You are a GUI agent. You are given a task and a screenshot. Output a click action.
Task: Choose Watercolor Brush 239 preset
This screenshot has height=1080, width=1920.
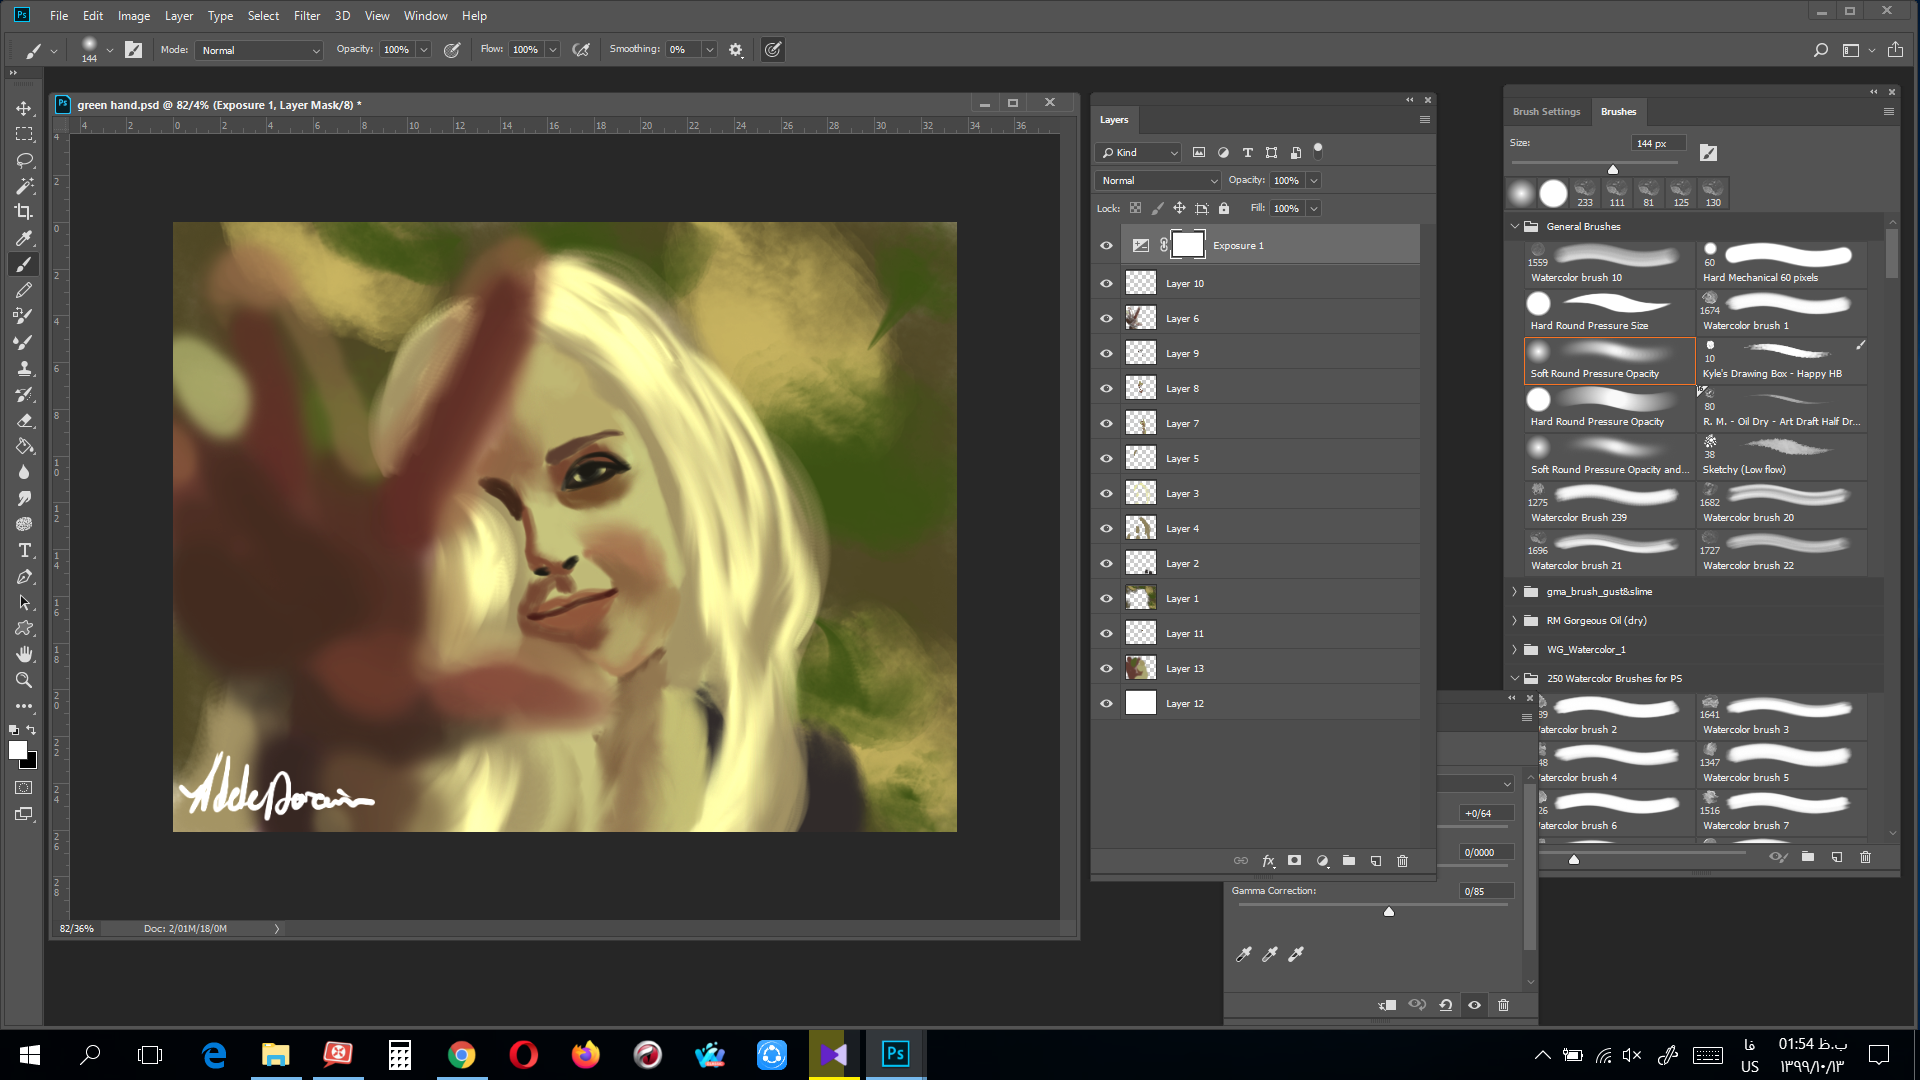click(x=1609, y=506)
